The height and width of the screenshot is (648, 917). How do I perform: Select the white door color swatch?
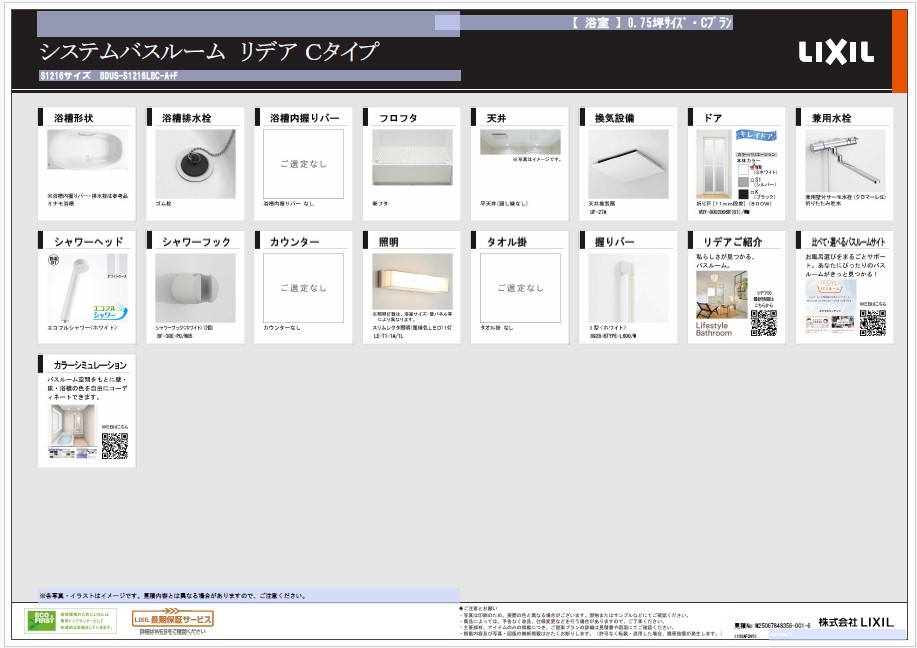(743, 170)
